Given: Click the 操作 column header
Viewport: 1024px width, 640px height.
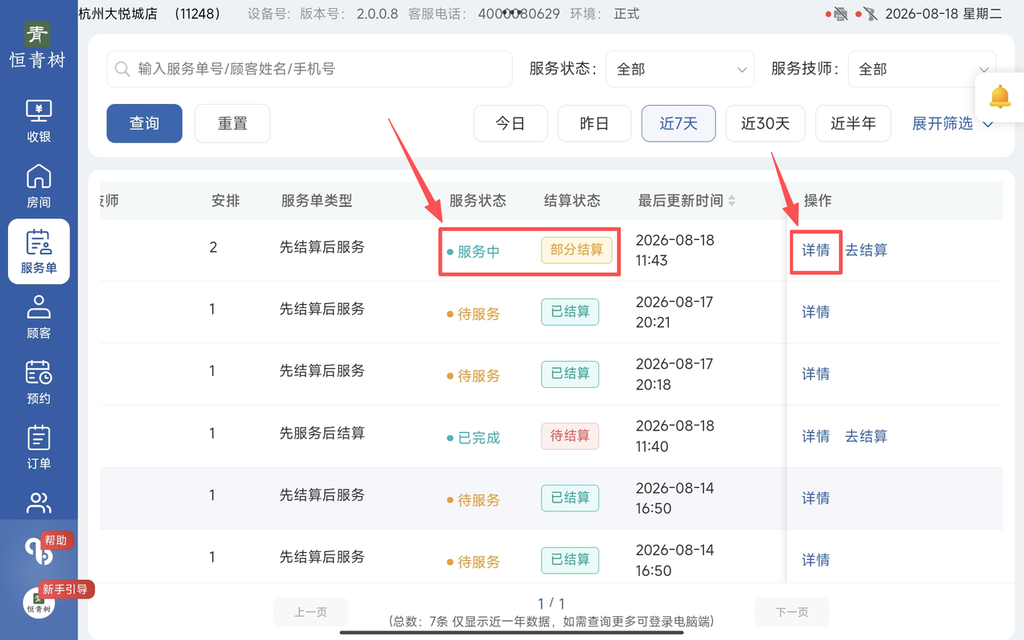Looking at the screenshot, I should point(817,200).
